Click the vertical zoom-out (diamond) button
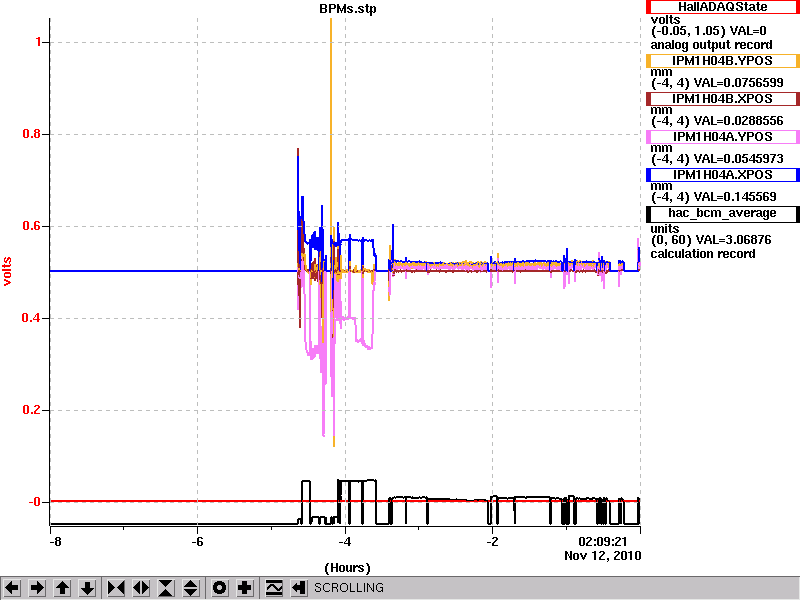 point(191,588)
